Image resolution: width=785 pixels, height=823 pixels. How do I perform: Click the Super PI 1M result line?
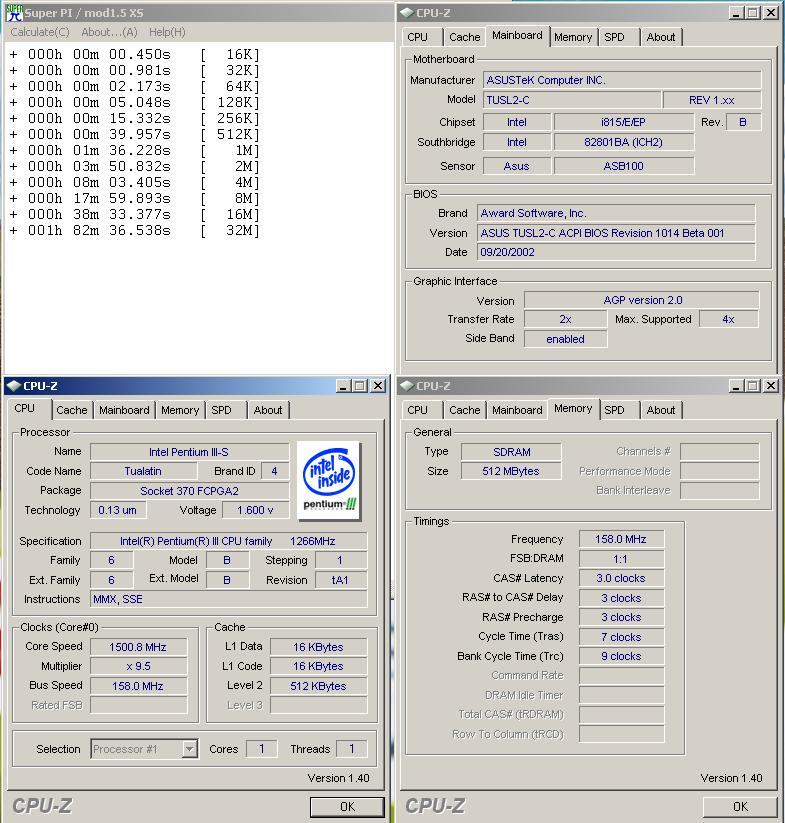134,151
